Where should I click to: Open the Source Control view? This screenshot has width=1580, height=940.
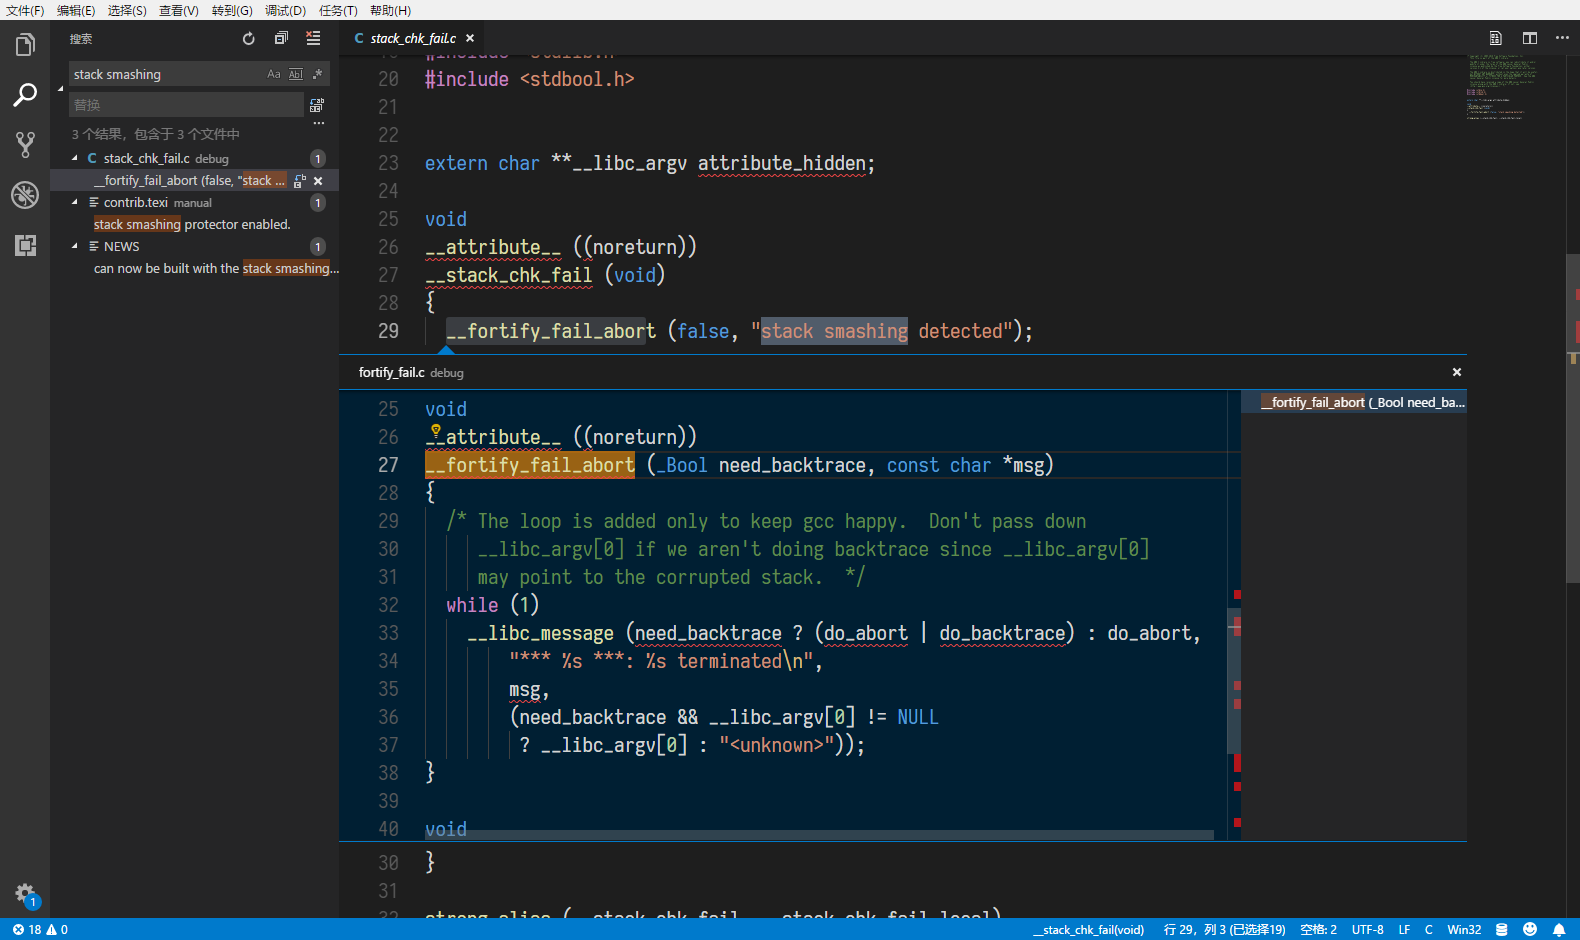25,145
